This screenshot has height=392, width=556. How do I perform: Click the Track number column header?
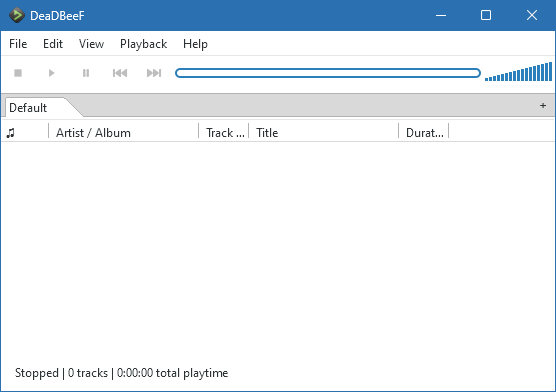(224, 133)
